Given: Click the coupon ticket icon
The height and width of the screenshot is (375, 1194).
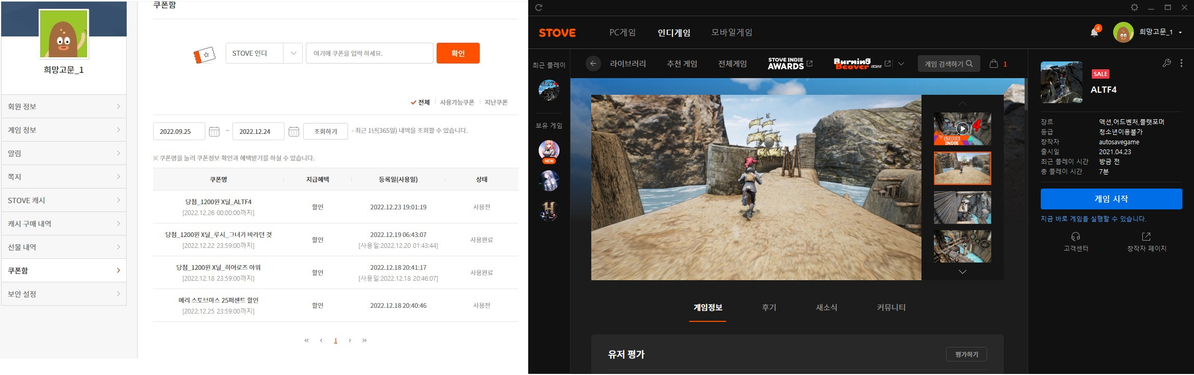Looking at the screenshot, I should click(206, 54).
